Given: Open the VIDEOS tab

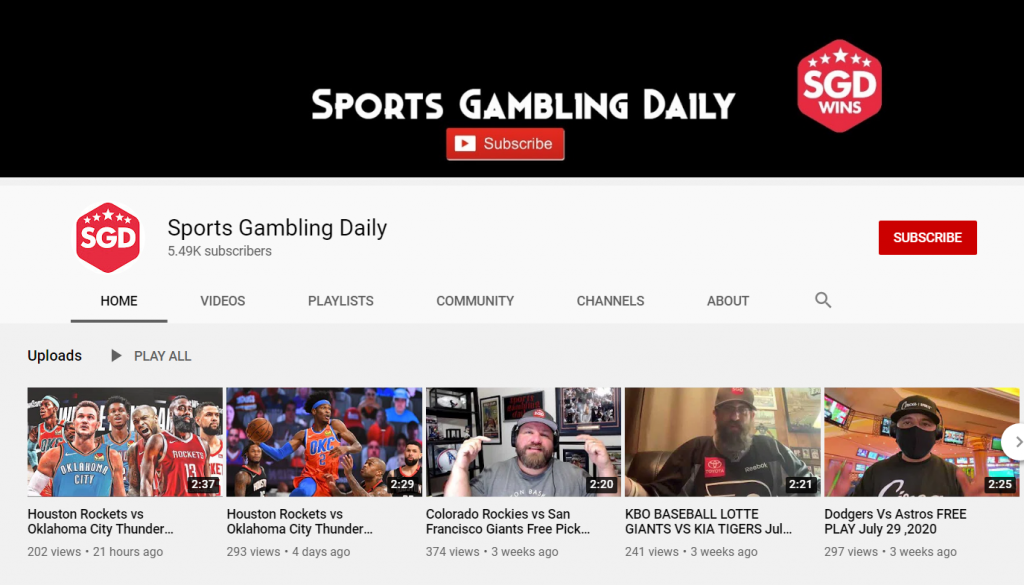Looking at the screenshot, I should 223,301.
